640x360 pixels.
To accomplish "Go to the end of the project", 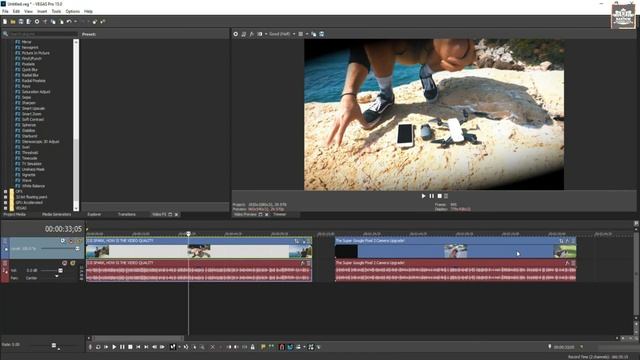I will [146, 347].
